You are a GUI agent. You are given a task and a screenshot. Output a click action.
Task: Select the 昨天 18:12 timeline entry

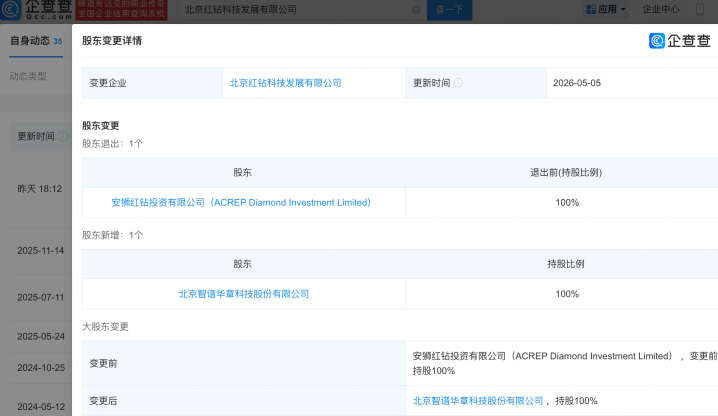pyautogui.click(x=39, y=189)
